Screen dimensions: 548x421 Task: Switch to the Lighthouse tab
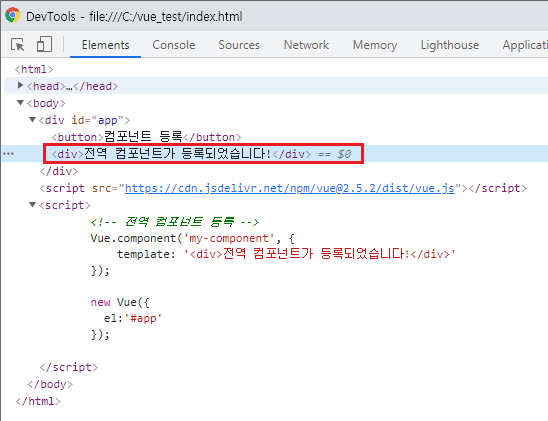point(450,45)
